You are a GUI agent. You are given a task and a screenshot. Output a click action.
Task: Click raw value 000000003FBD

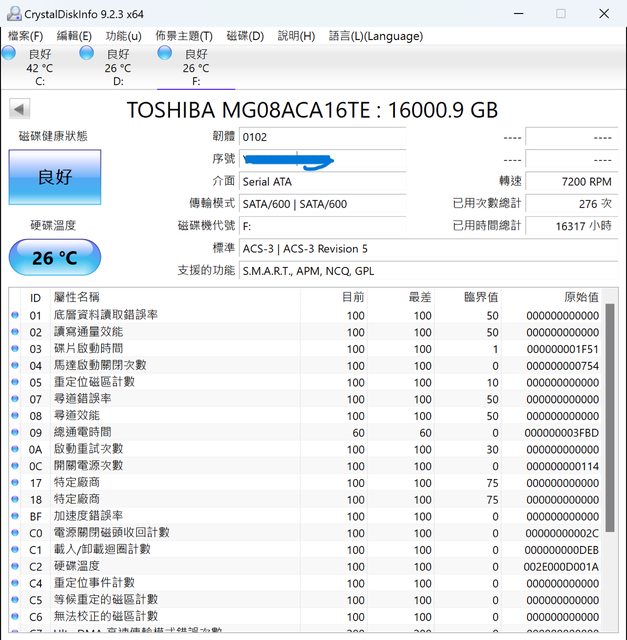click(x=562, y=433)
